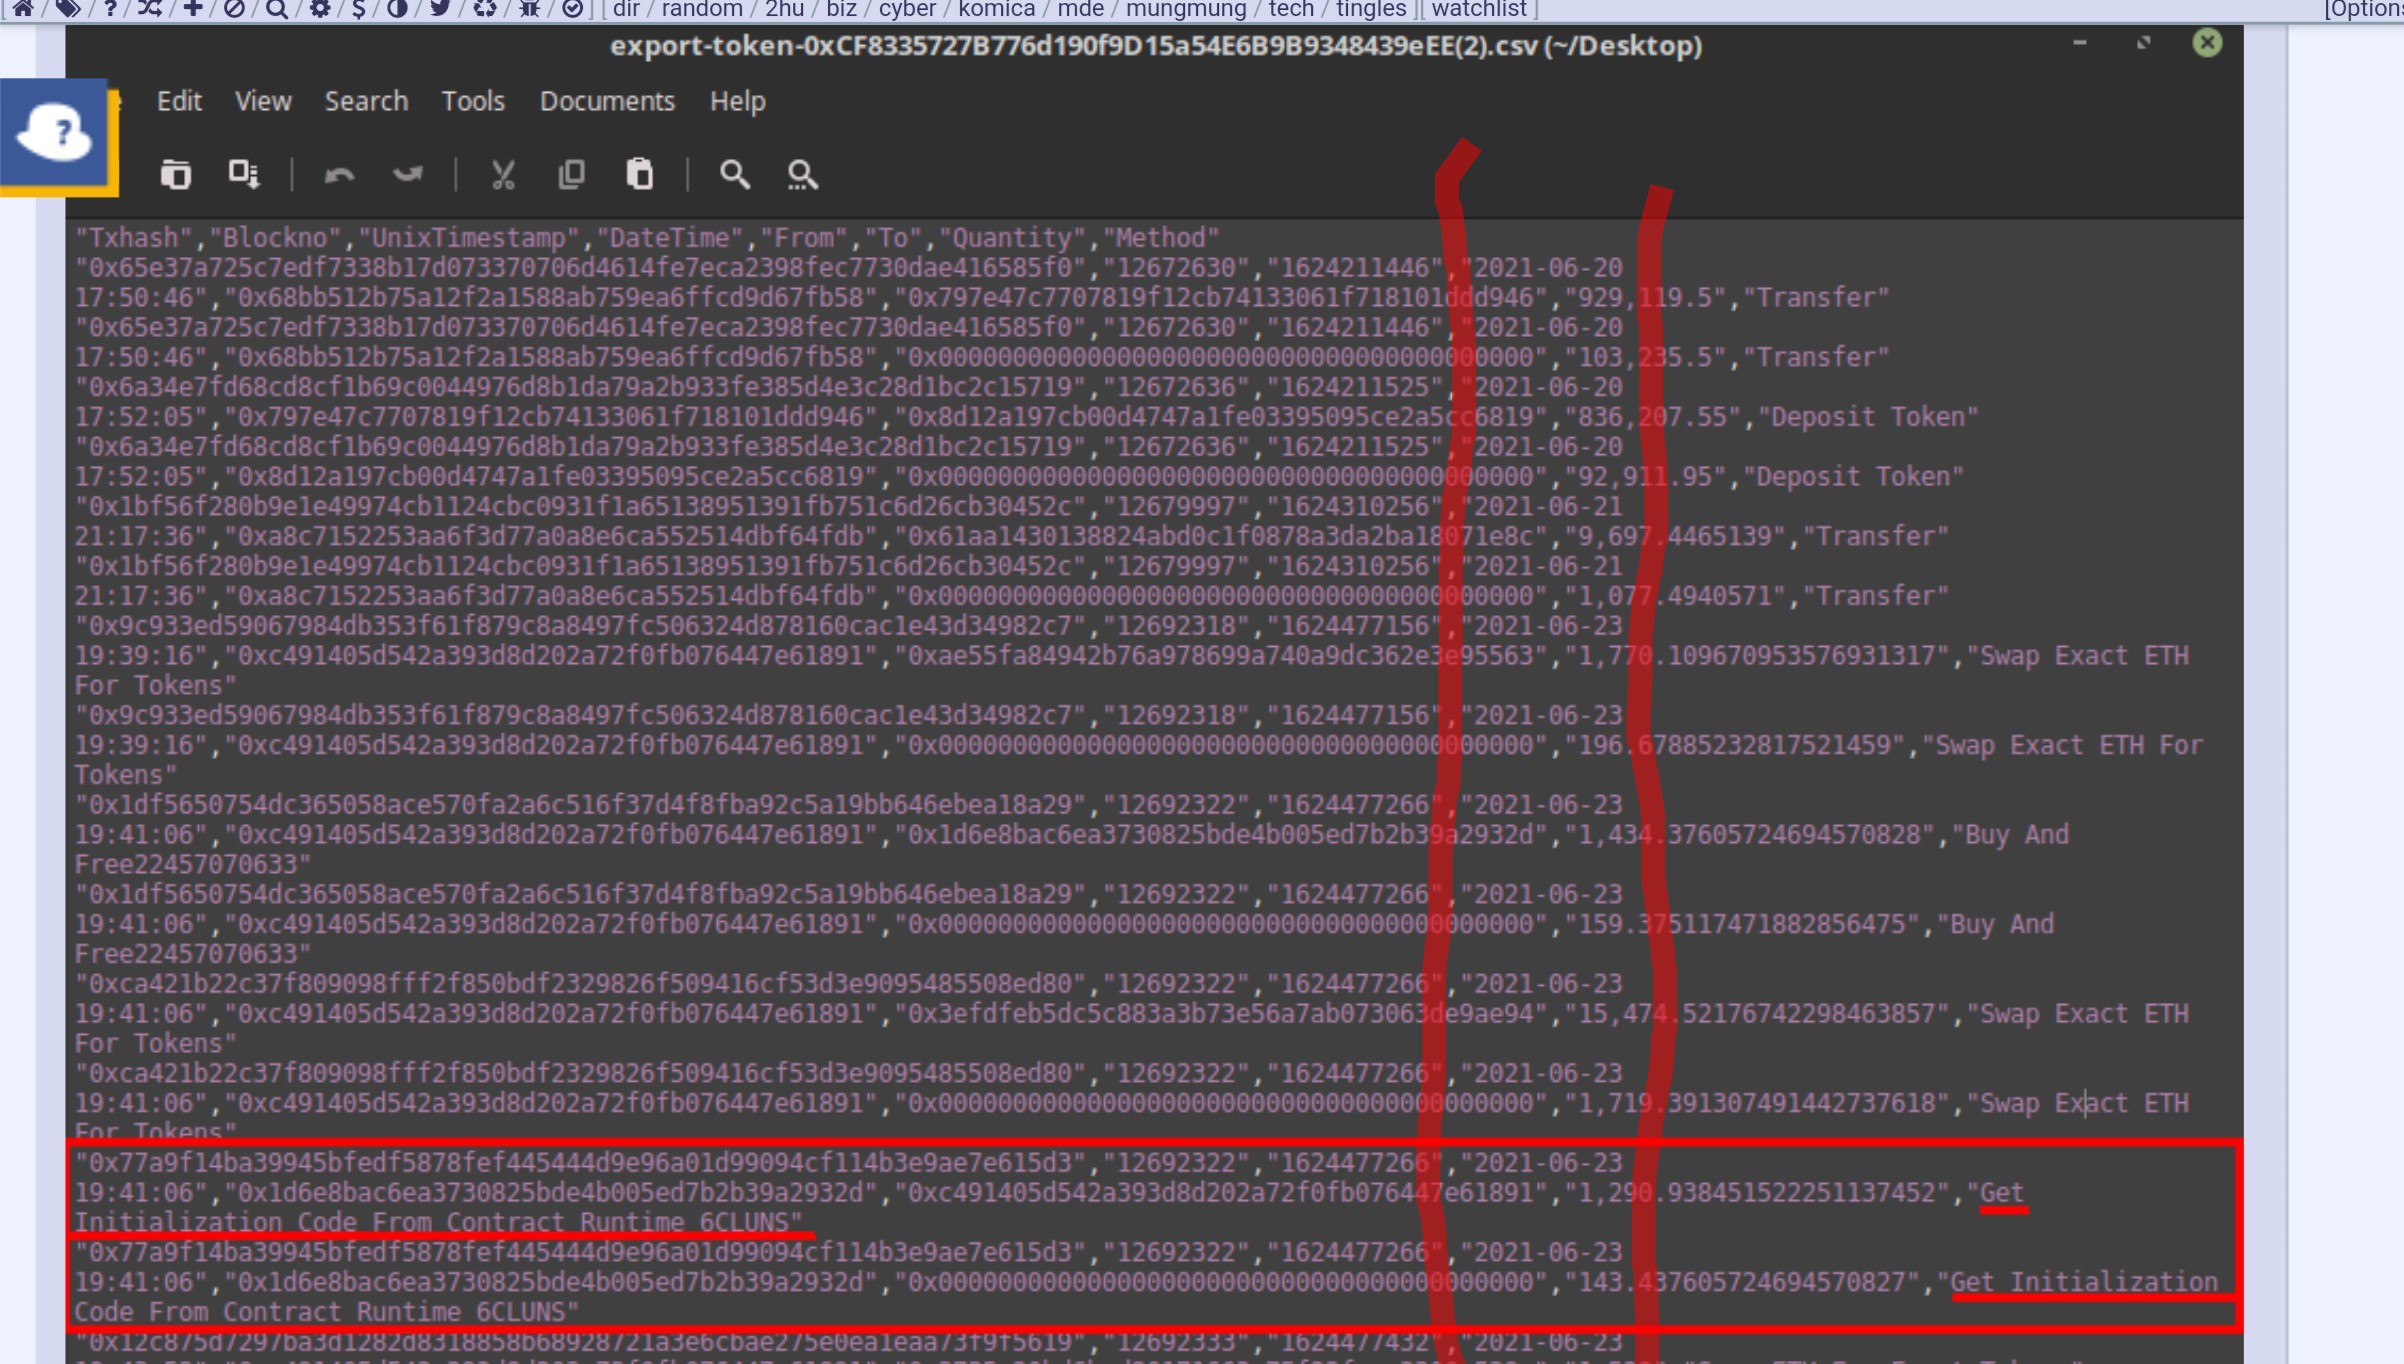Click the quantity "143.437605724694570827"
This screenshot has width=2404, height=1364.
point(1742,1282)
